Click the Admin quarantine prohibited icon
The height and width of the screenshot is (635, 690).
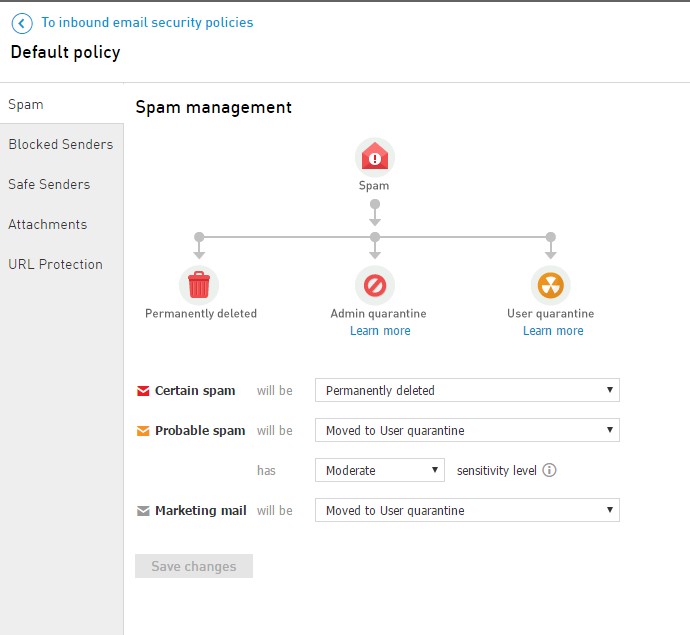point(375,285)
